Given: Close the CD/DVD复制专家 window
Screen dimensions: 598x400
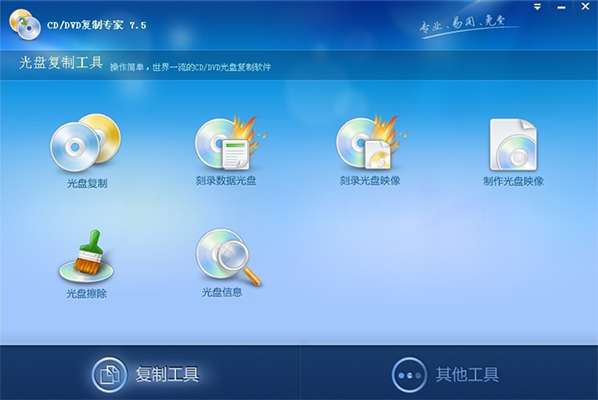Looking at the screenshot, I should click(585, 6).
